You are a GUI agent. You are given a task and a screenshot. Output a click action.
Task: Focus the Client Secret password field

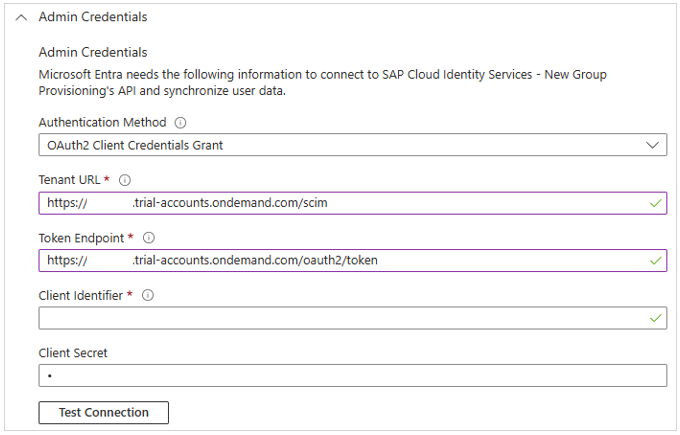pyautogui.click(x=352, y=376)
